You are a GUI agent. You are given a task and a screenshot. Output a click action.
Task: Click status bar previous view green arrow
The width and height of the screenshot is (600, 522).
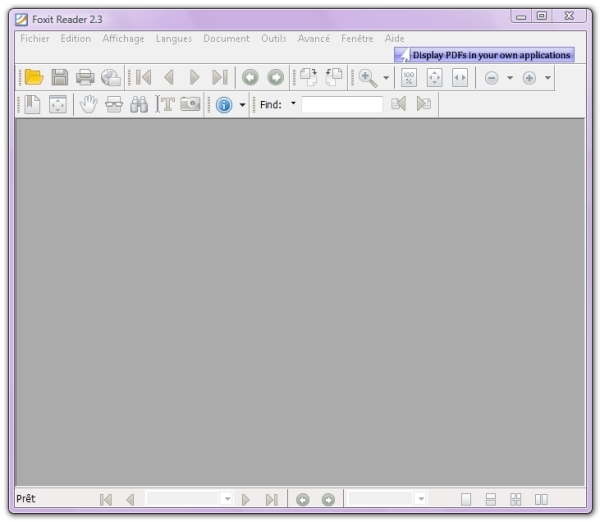pos(303,499)
